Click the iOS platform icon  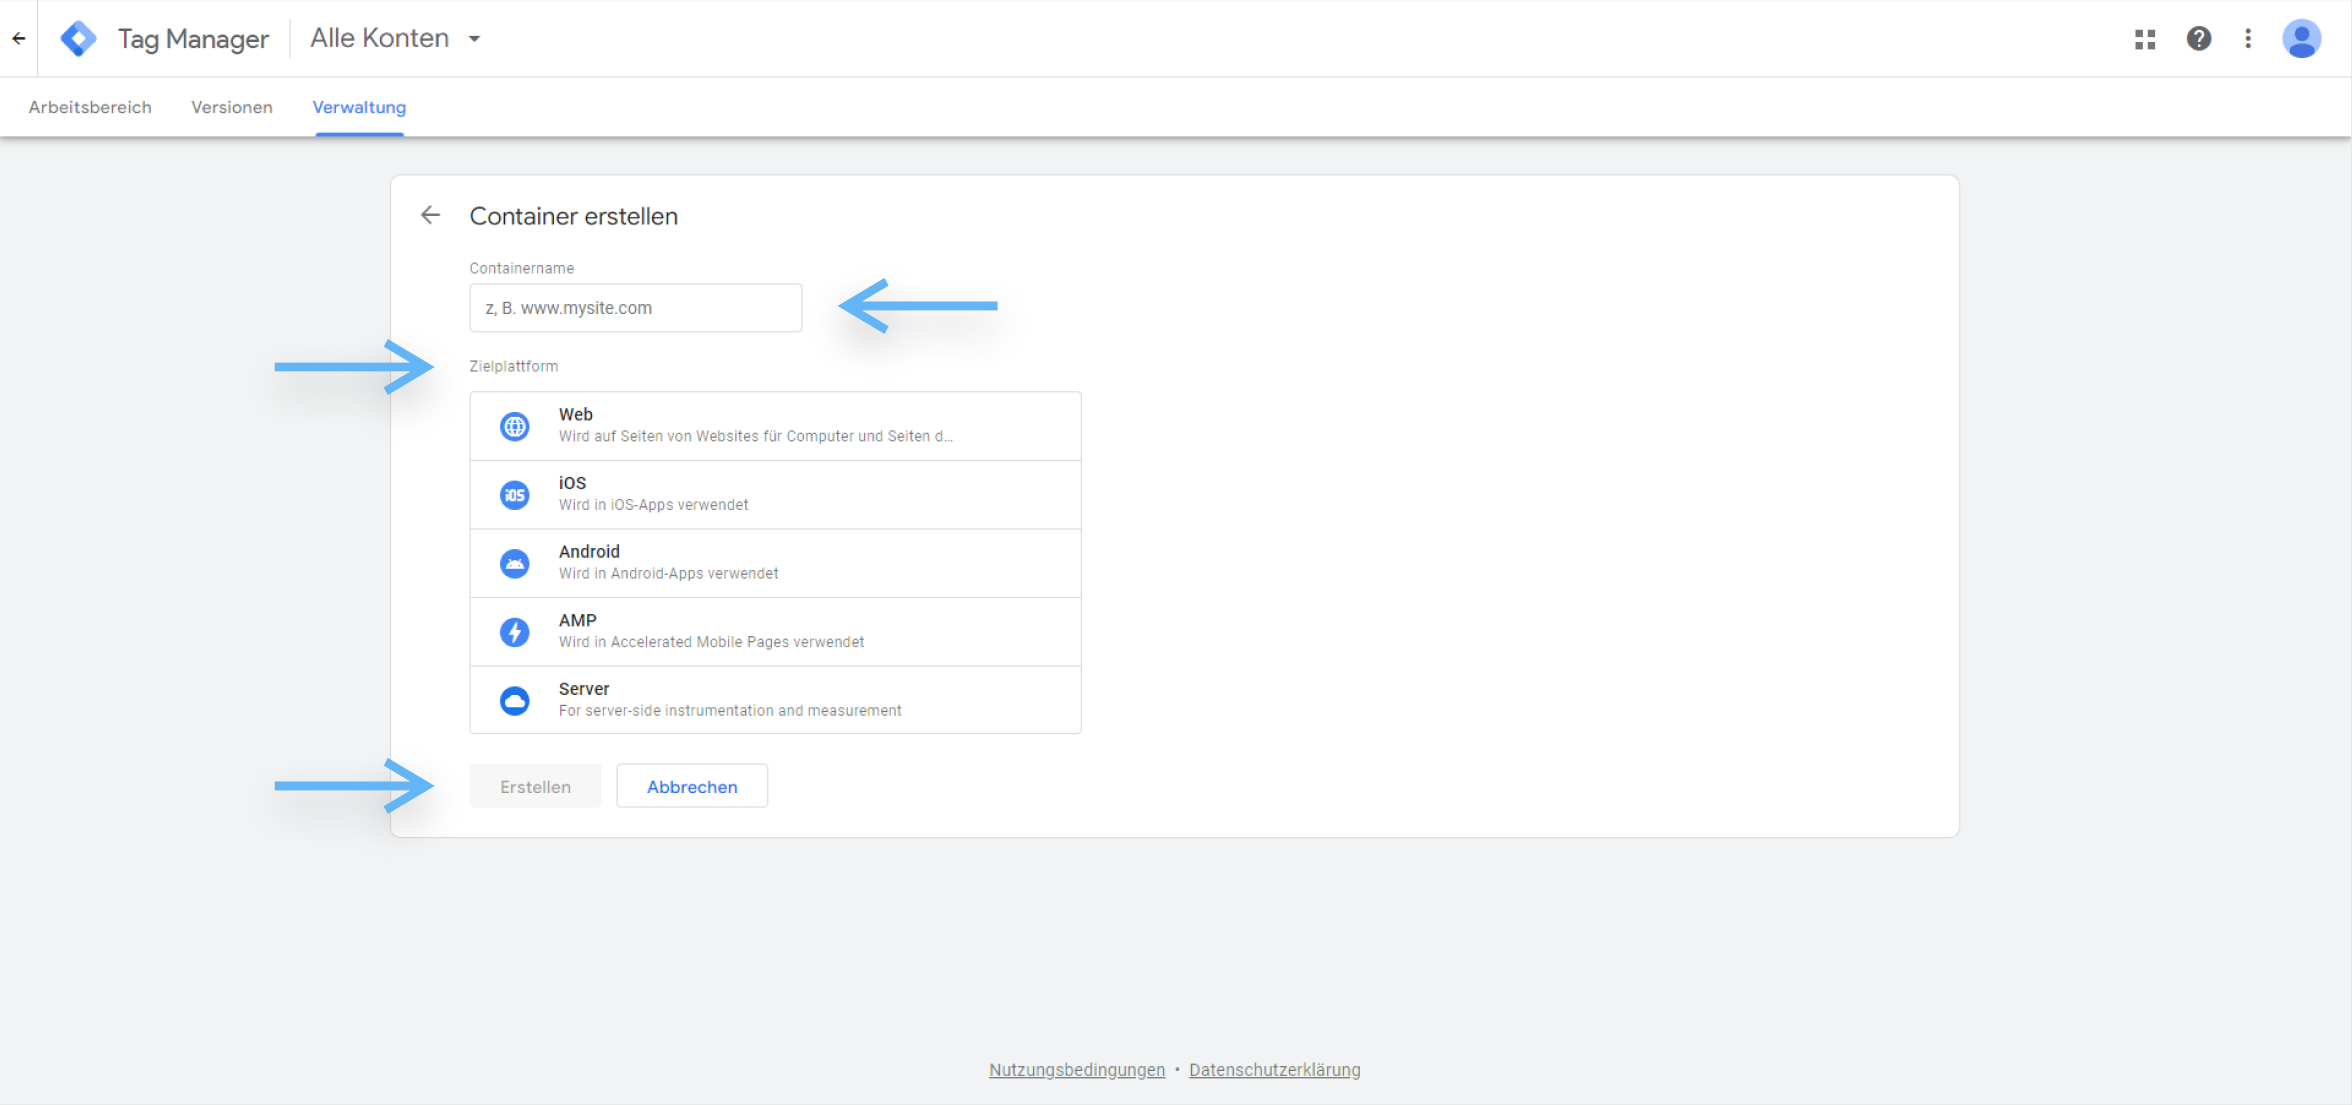click(514, 494)
